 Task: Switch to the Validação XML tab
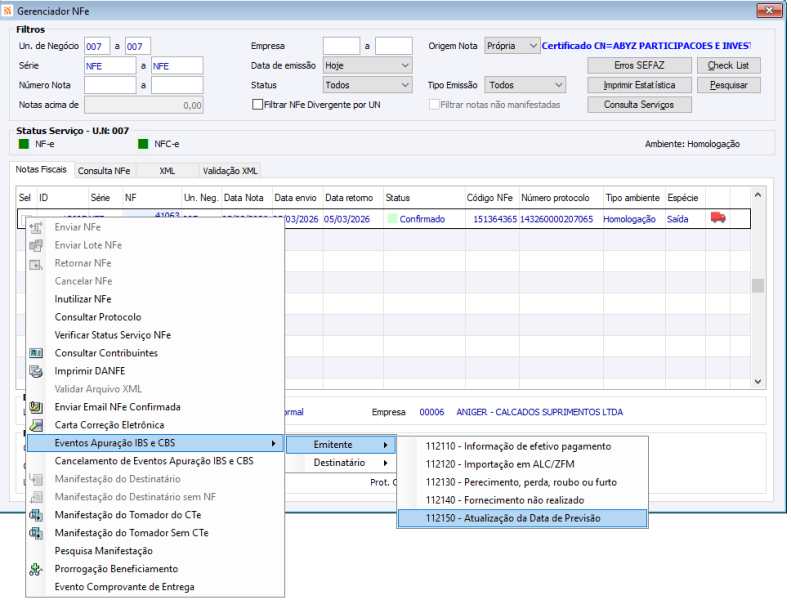coord(230,171)
